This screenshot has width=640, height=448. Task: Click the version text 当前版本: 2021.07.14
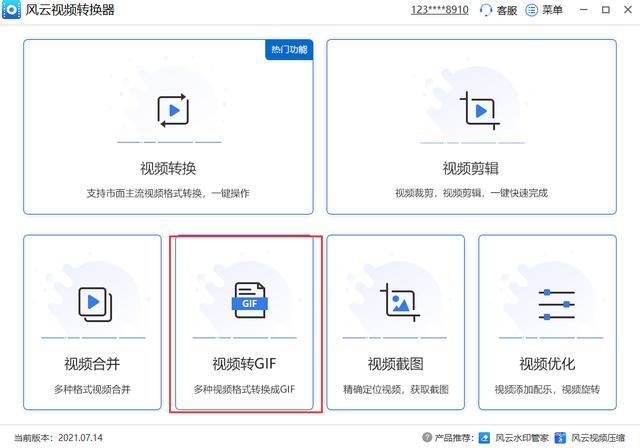tap(58, 438)
